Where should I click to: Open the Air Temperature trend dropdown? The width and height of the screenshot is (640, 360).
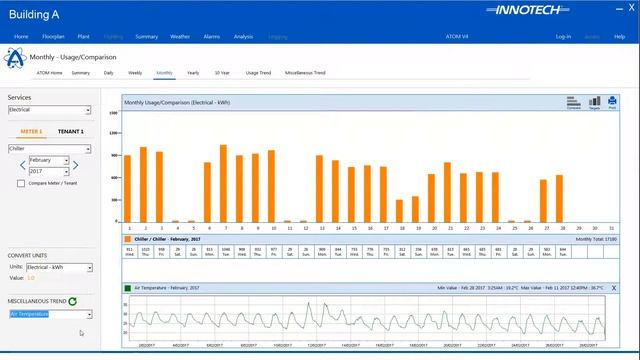pos(51,314)
